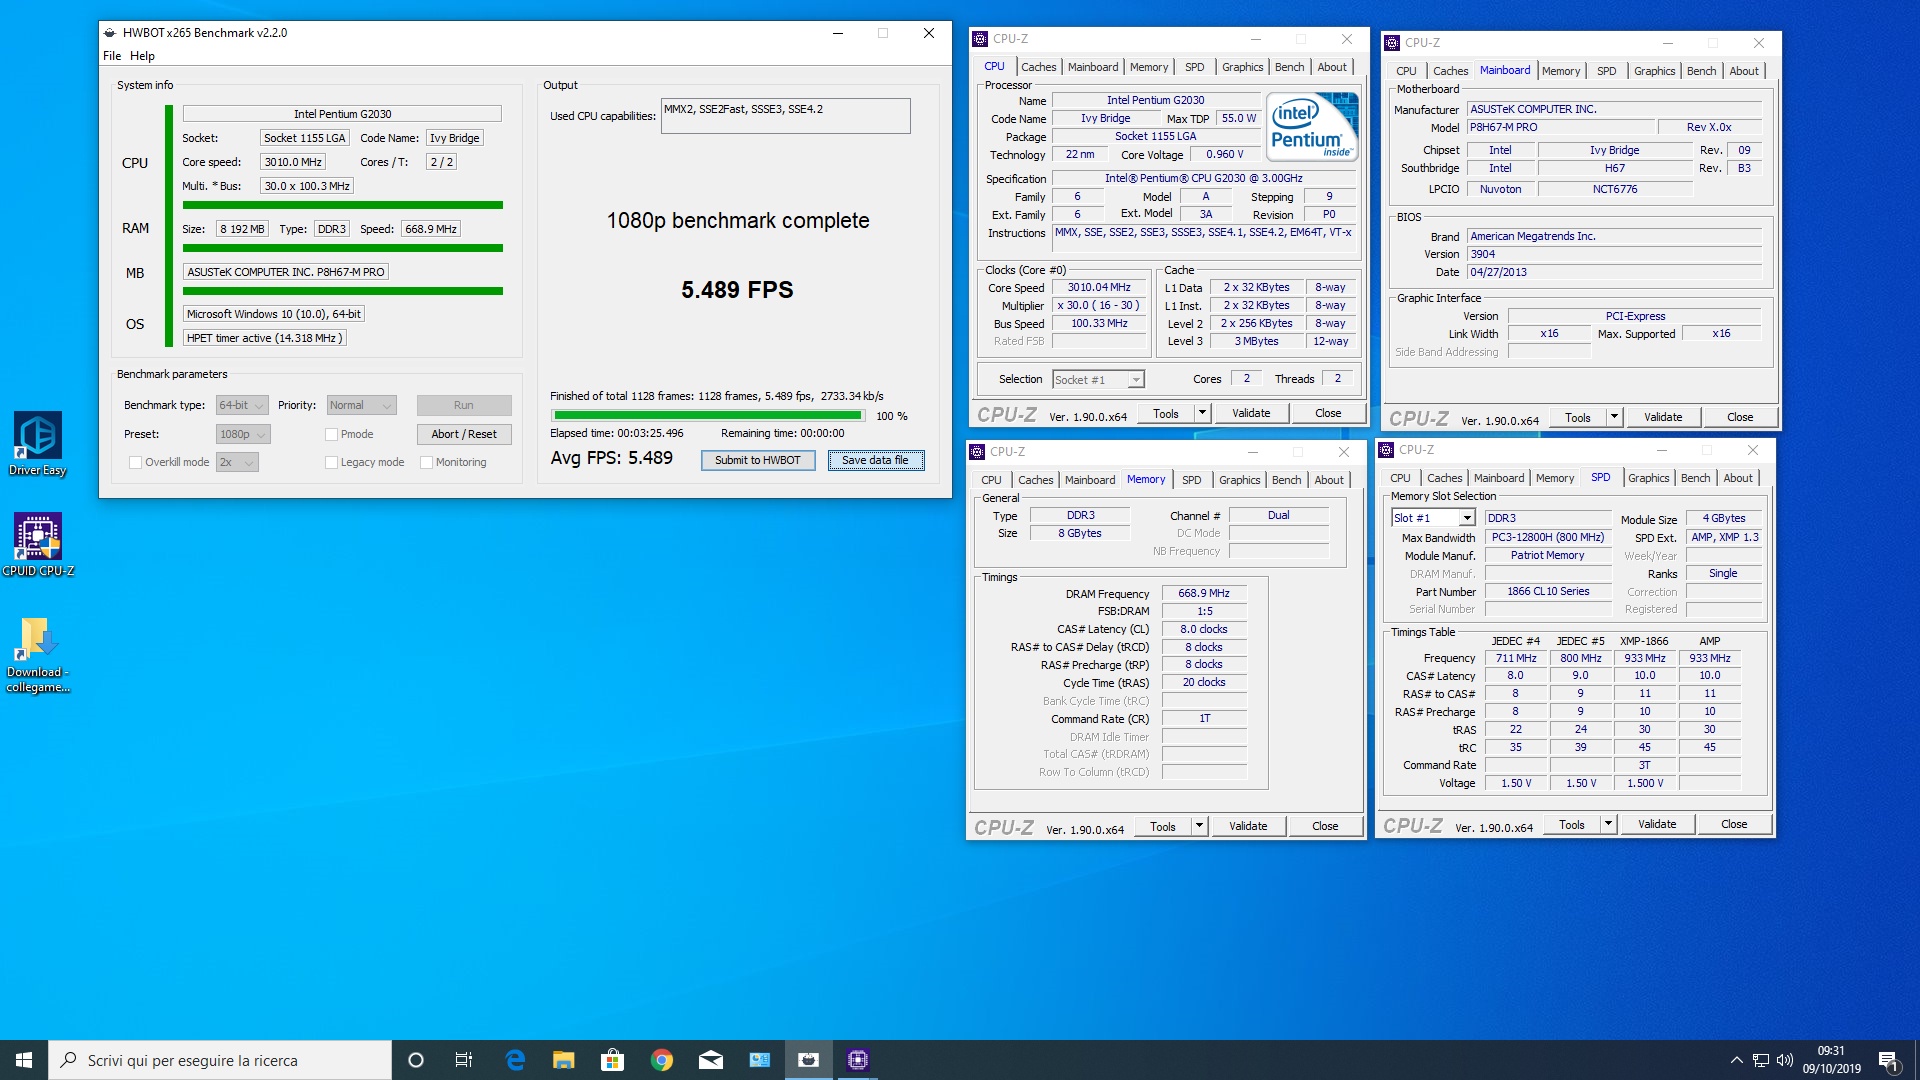This screenshot has width=1920, height=1080.
Task: Click the green RAM info indicator bar
Action: point(342,247)
